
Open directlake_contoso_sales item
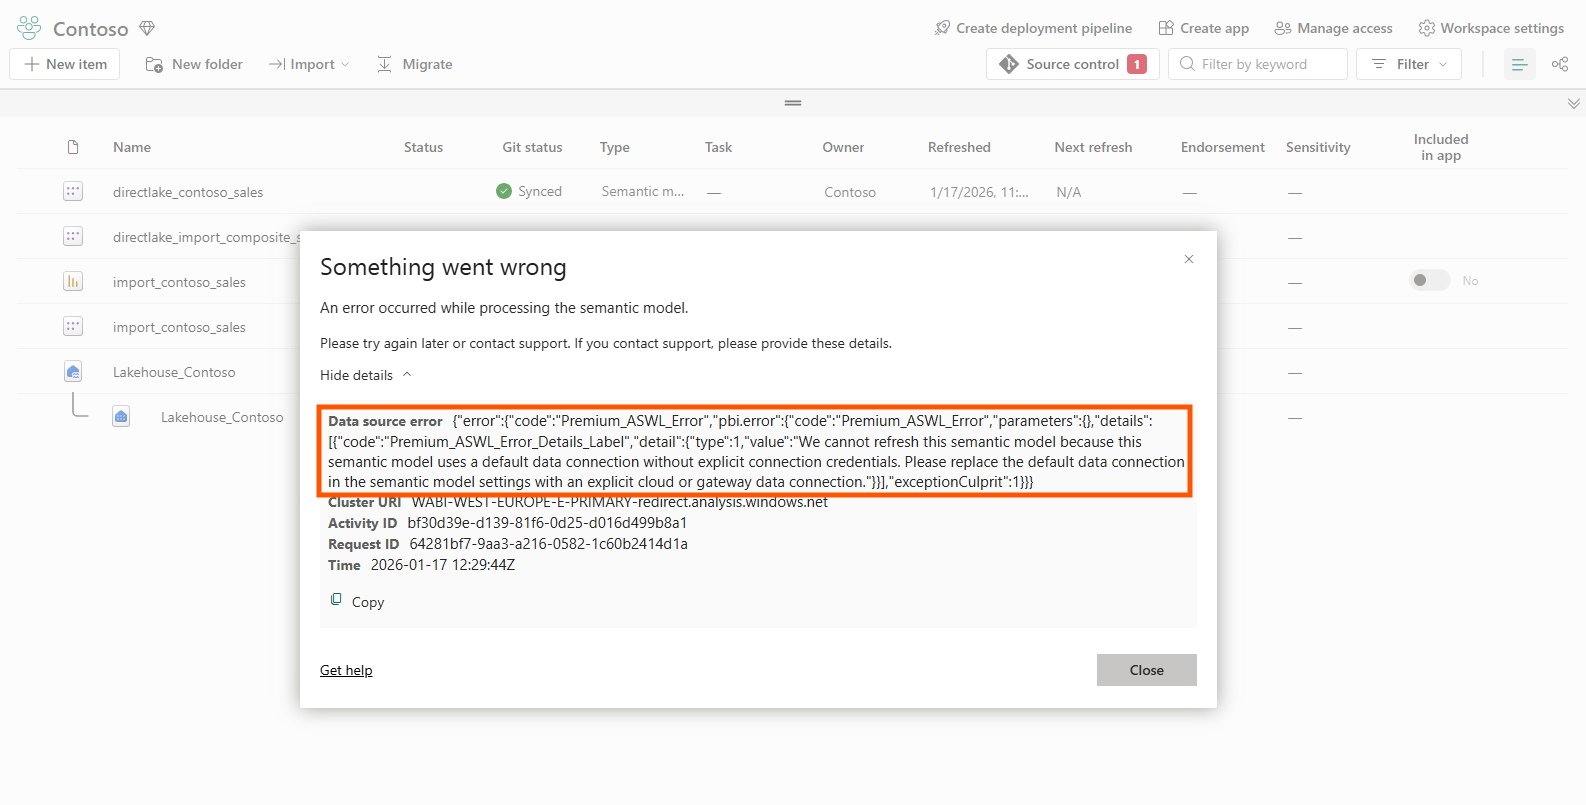click(188, 192)
